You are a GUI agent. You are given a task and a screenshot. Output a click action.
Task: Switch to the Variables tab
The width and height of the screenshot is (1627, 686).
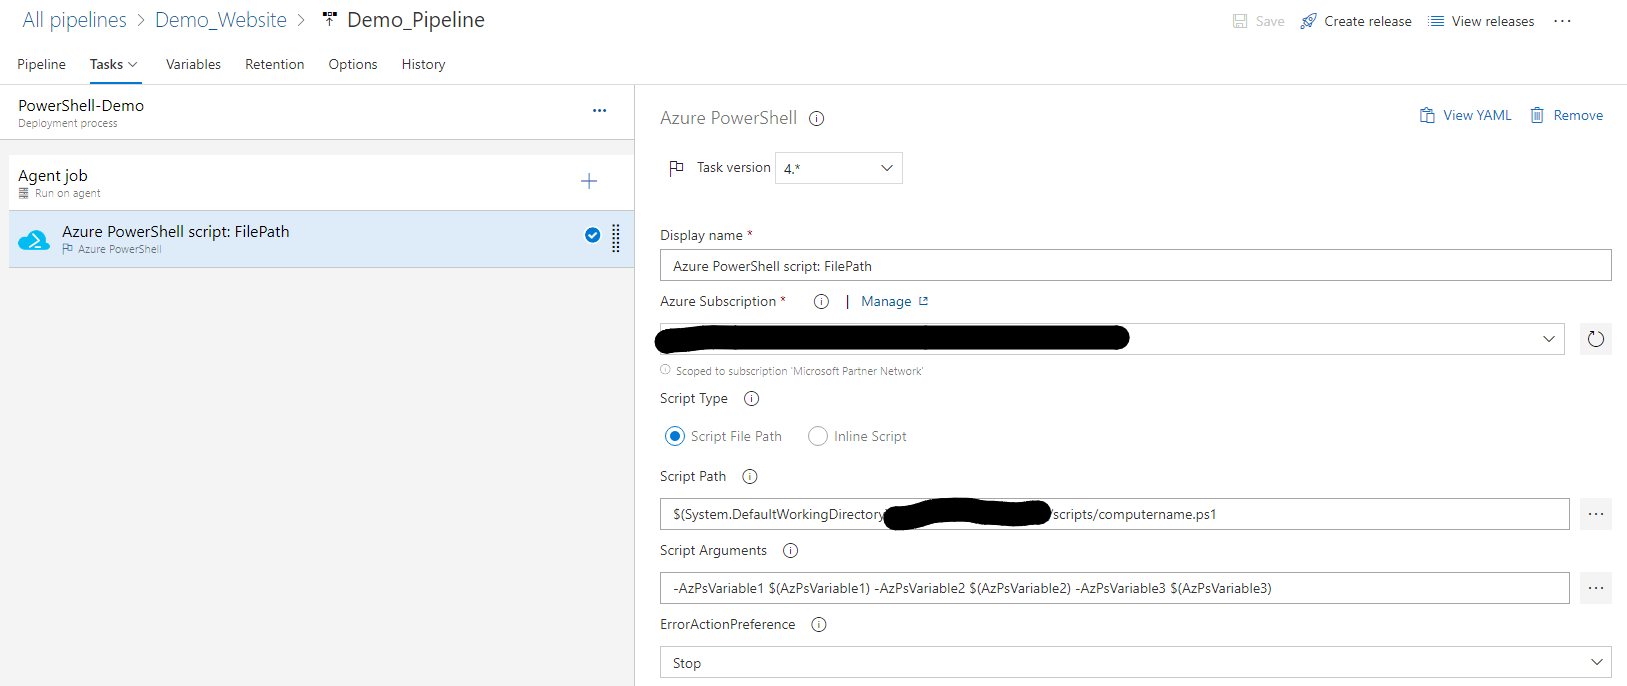pos(193,64)
